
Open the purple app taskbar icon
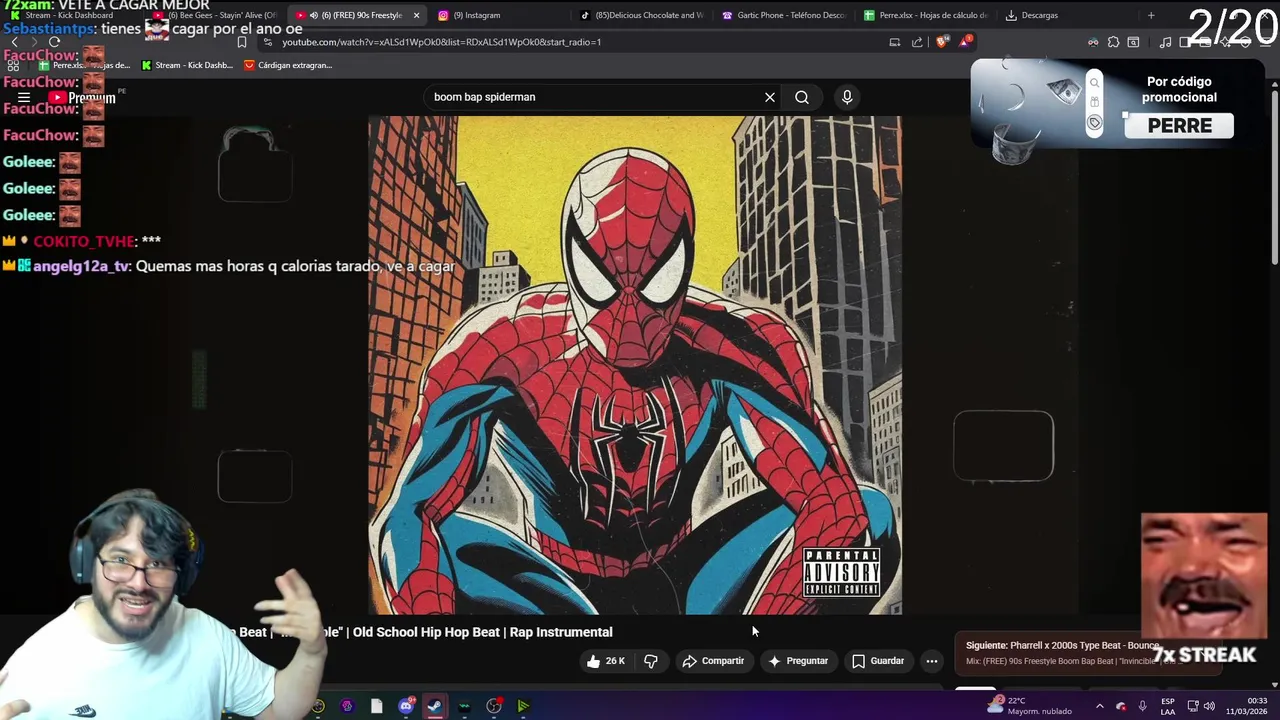[x=347, y=706]
